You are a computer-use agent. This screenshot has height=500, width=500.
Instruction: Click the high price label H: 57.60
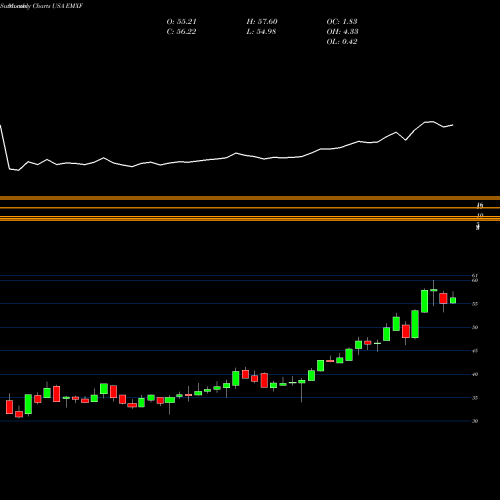tap(262, 22)
